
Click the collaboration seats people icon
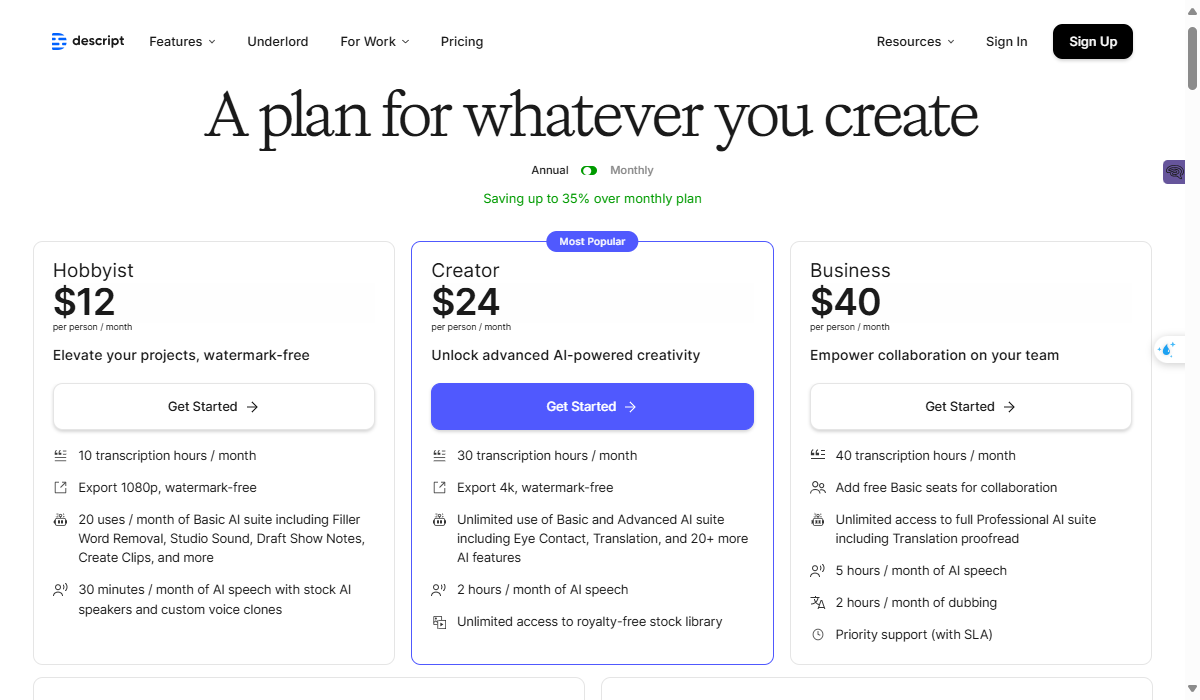[x=818, y=488]
